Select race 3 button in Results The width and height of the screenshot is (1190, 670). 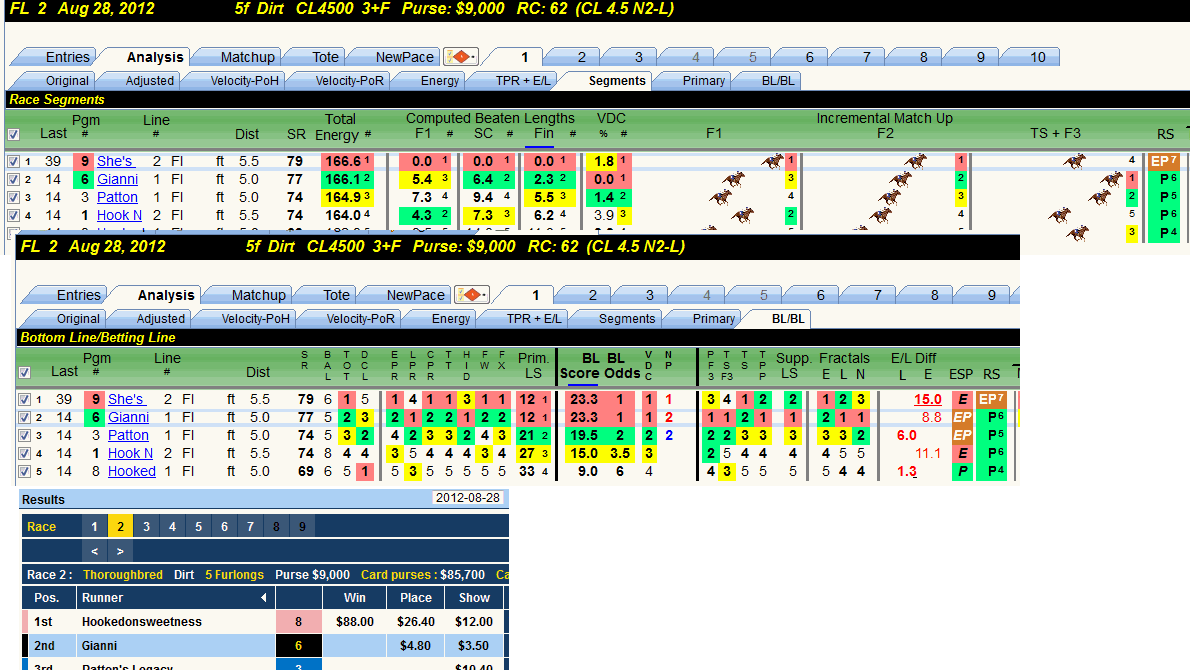pos(146,527)
